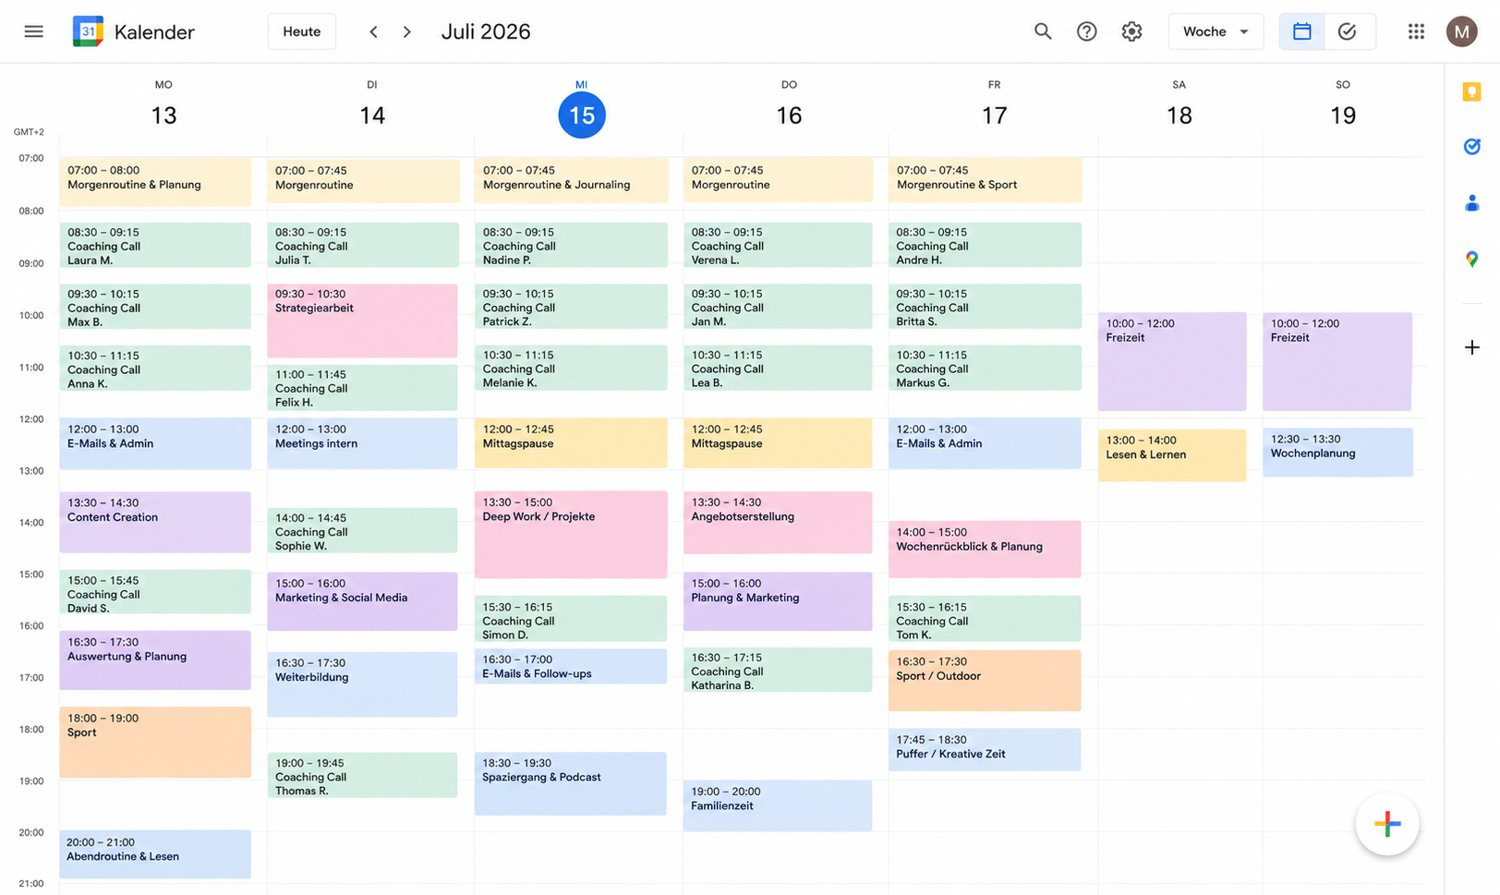
Task: Open Wochenplanung event on Sunday
Action: click(1338, 452)
